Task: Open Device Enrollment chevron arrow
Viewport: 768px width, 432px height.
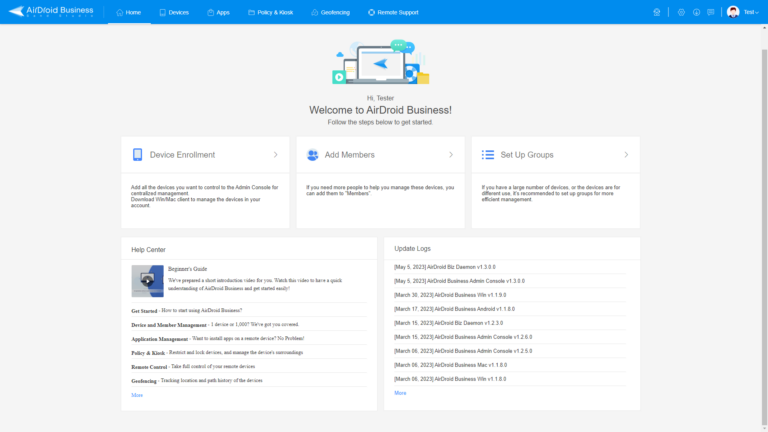Action: pos(276,155)
